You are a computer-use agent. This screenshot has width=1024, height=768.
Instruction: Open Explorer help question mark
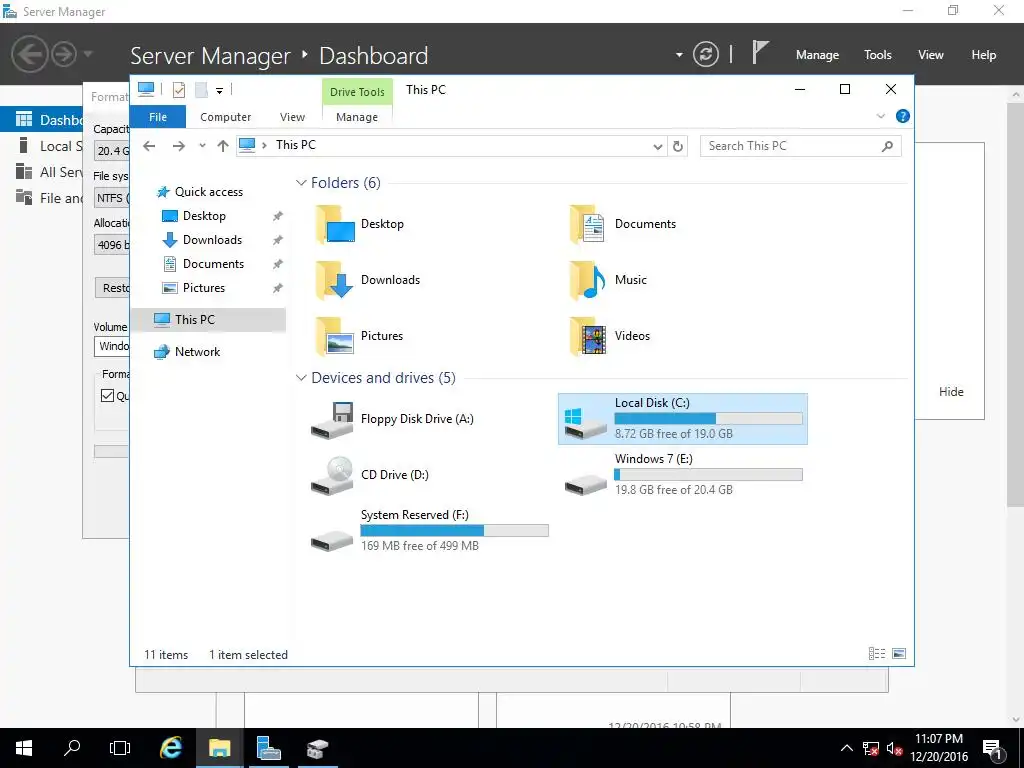point(903,116)
